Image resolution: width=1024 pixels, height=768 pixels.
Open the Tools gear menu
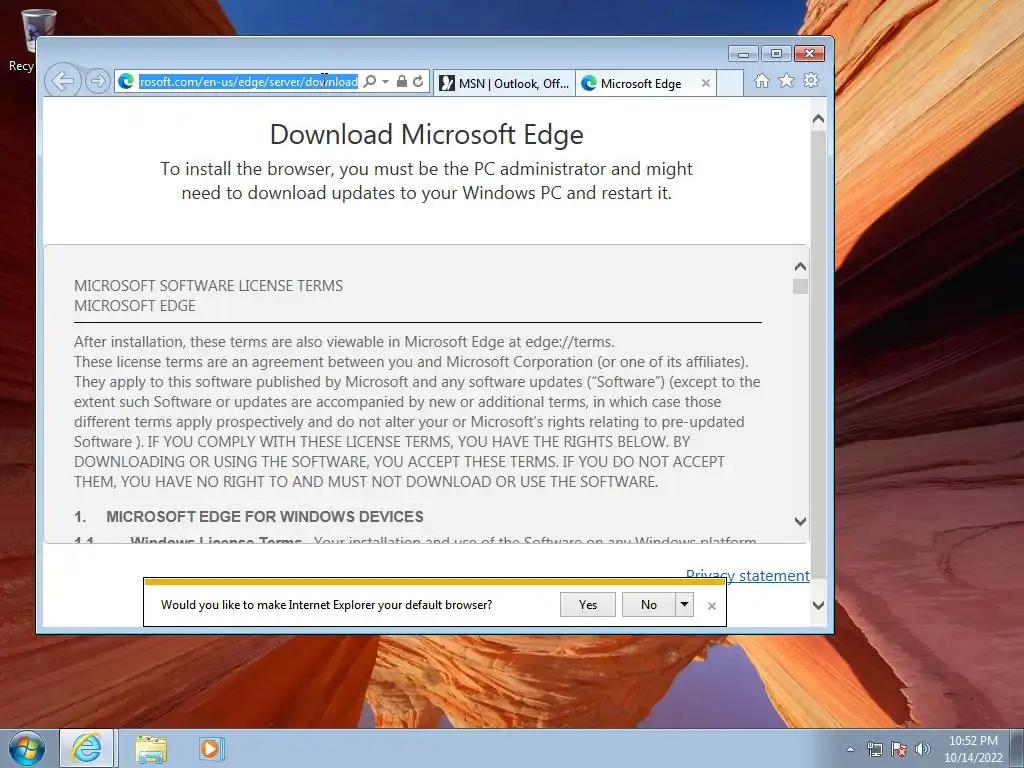(811, 80)
